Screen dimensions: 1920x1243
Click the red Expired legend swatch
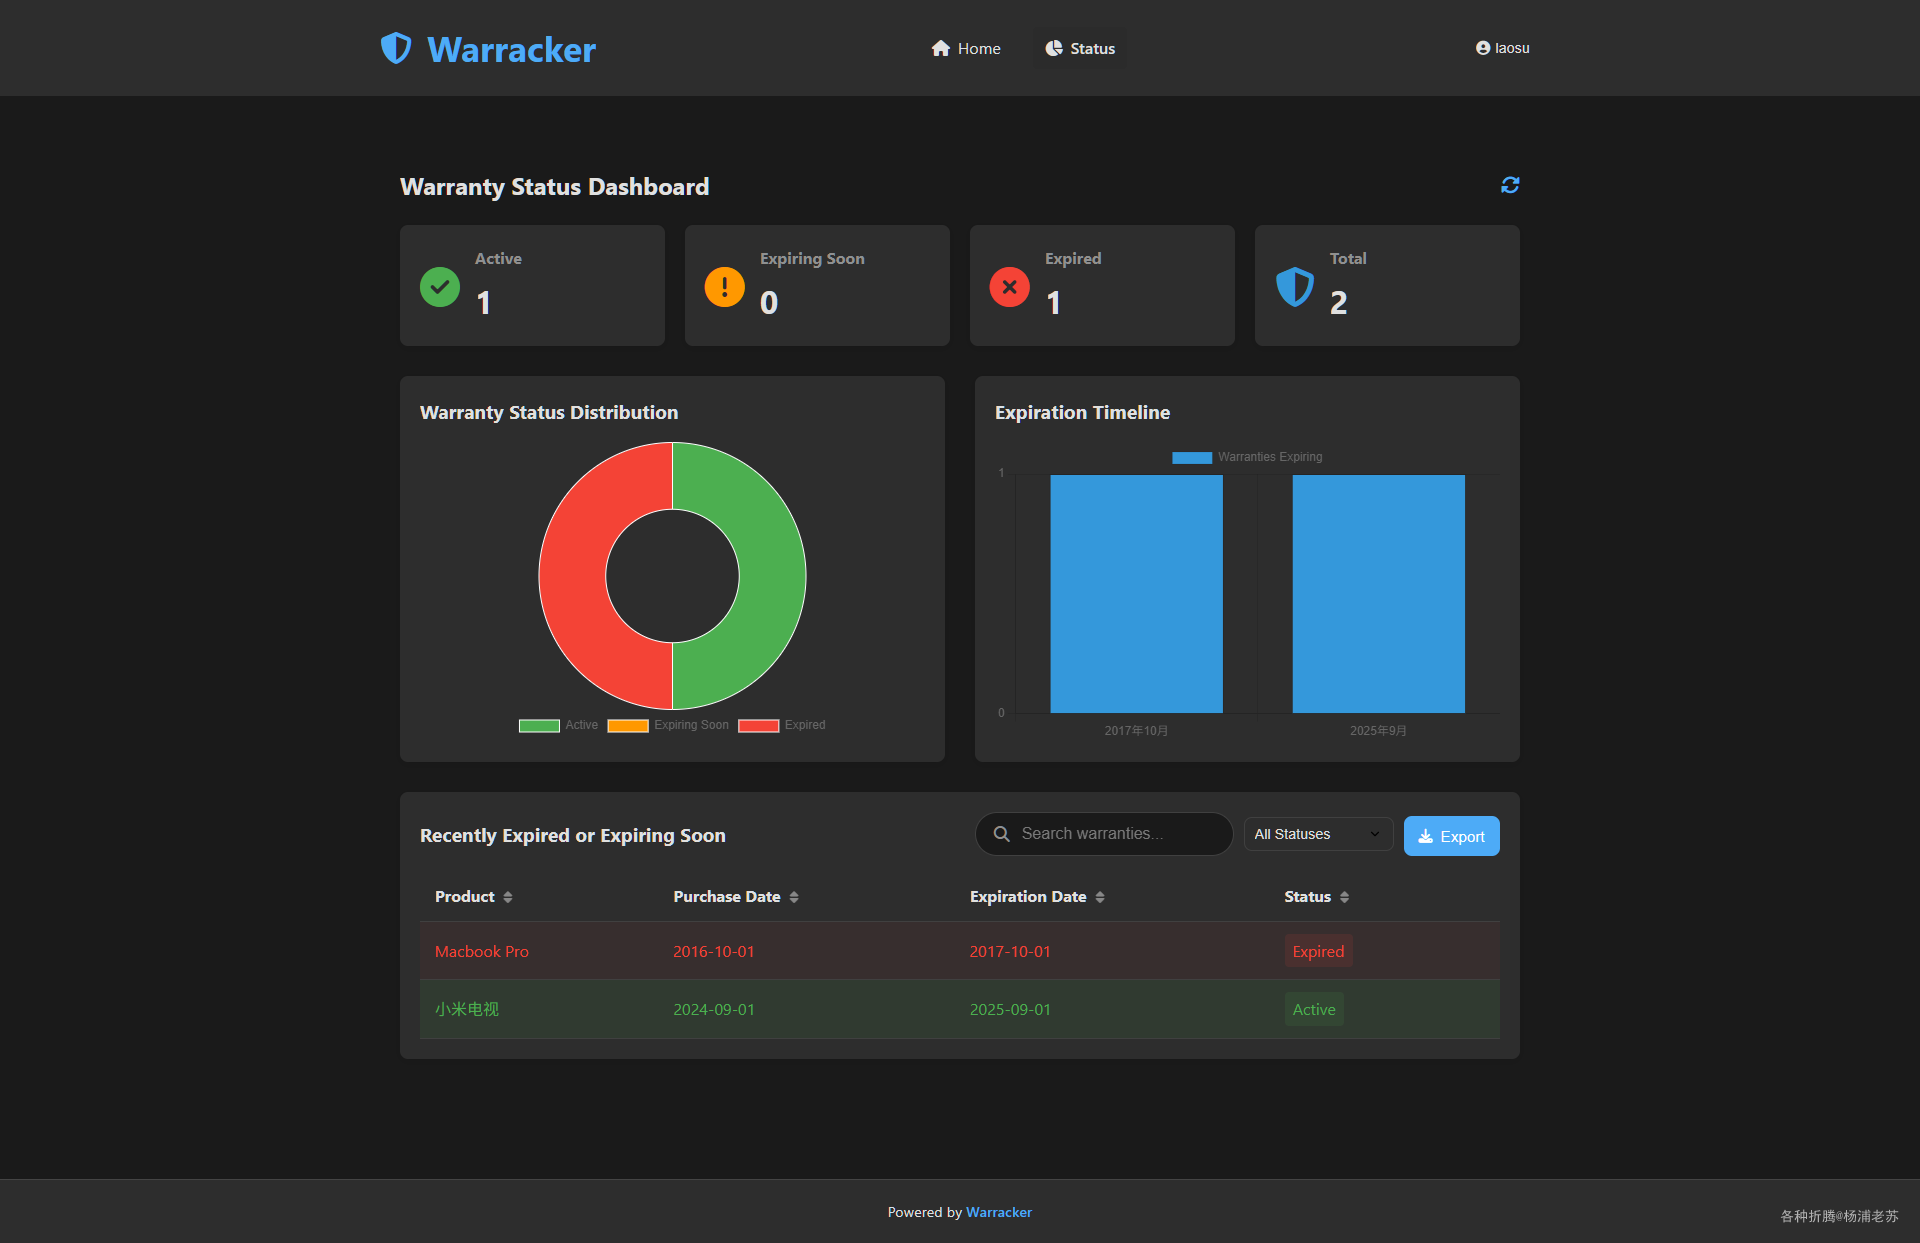759,725
